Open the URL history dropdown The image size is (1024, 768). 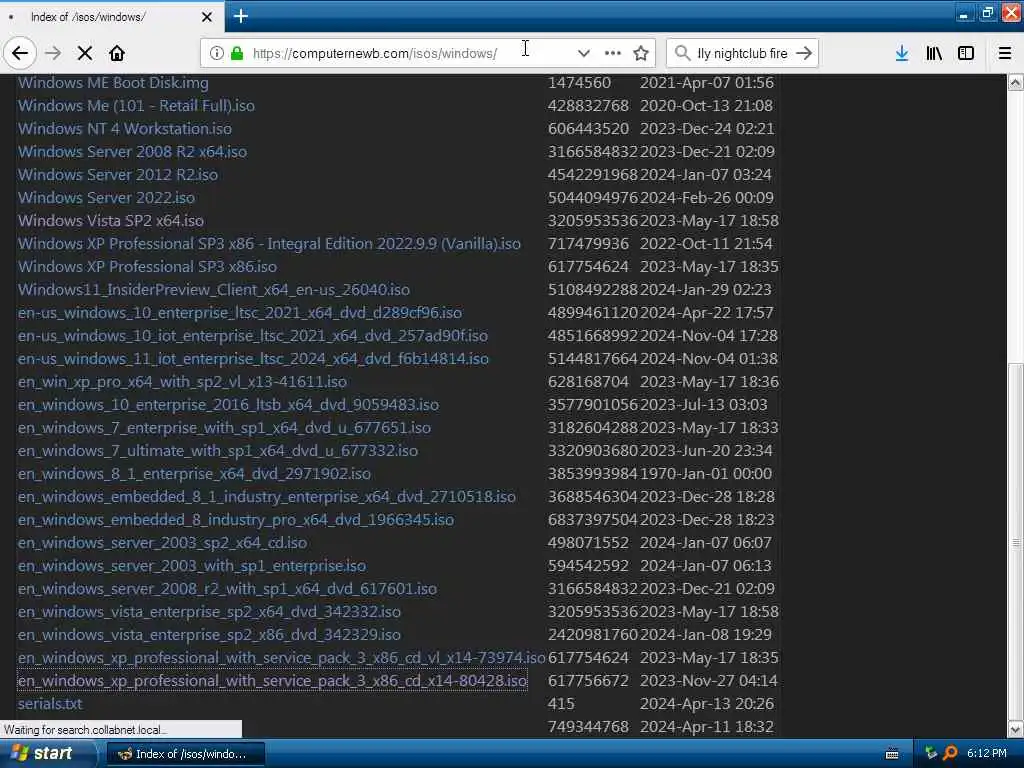point(583,53)
